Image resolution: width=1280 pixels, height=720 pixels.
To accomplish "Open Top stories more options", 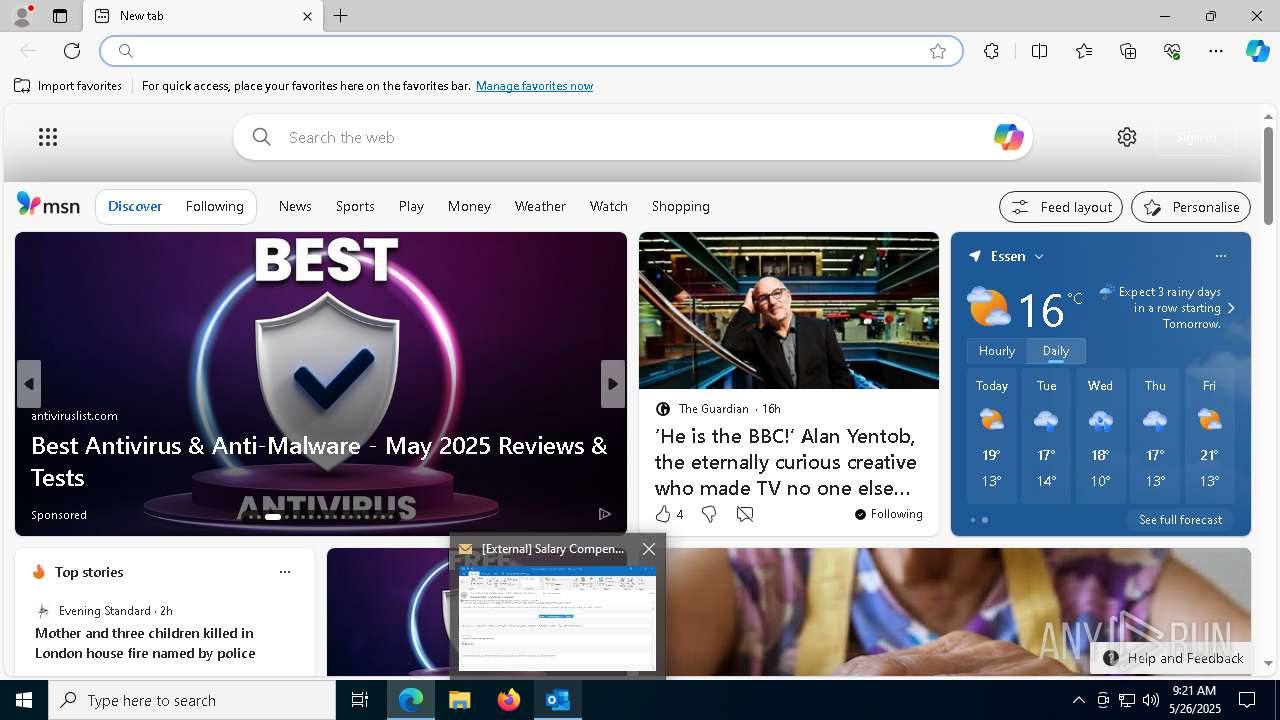I will [x=285, y=572].
